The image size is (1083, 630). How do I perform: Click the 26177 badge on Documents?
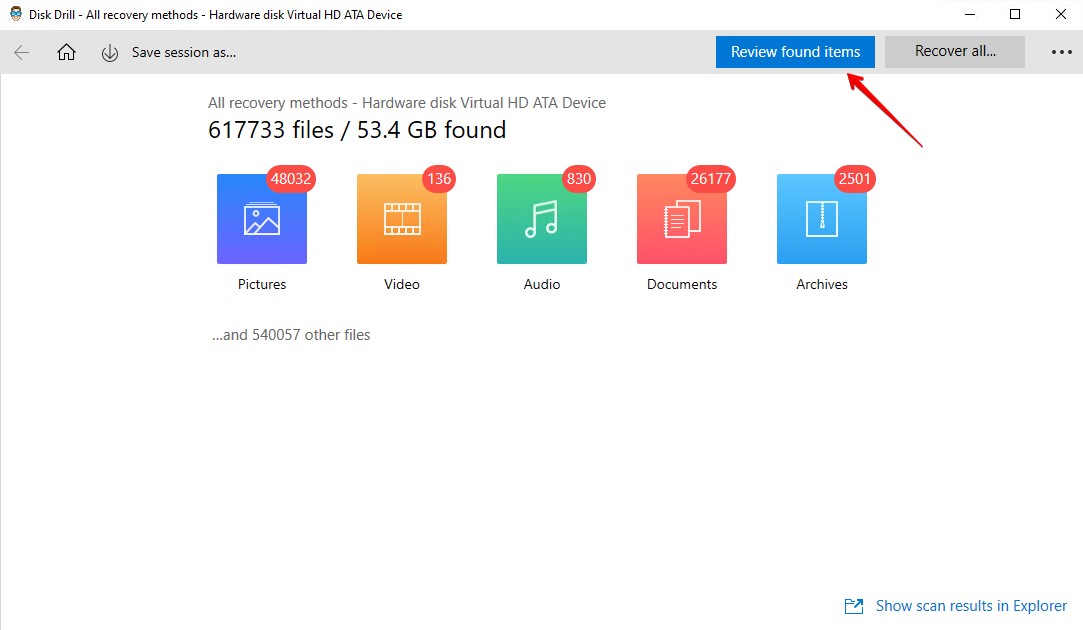point(711,179)
